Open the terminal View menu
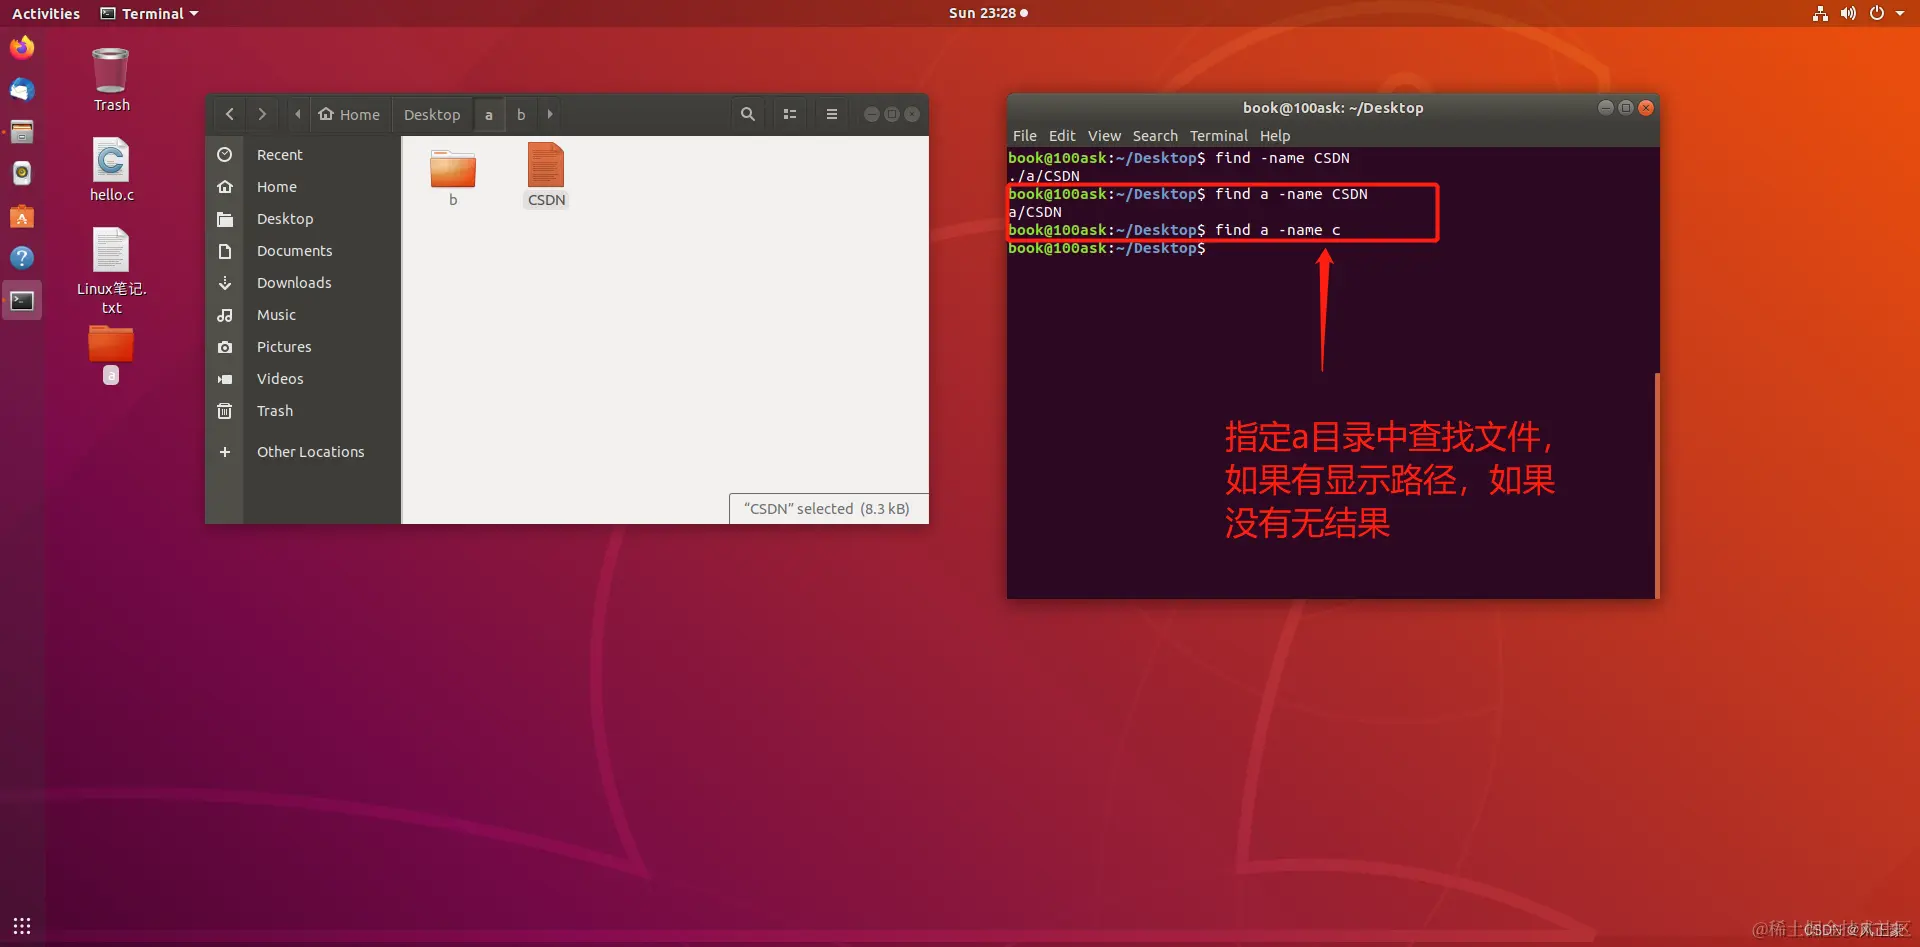The image size is (1920, 947). click(x=1104, y=136)
